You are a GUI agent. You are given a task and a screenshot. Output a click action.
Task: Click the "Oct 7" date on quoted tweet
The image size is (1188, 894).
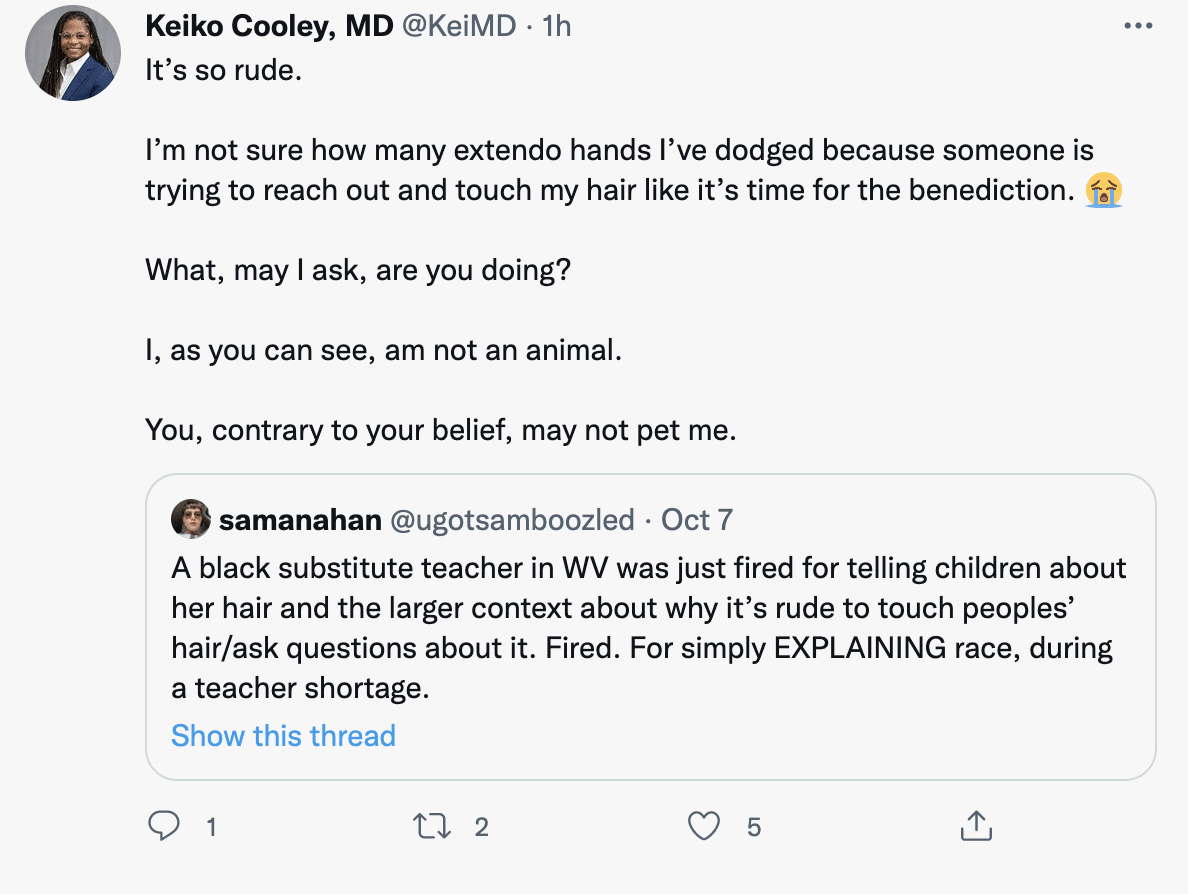pyautogui.click(x=697, y=520)
